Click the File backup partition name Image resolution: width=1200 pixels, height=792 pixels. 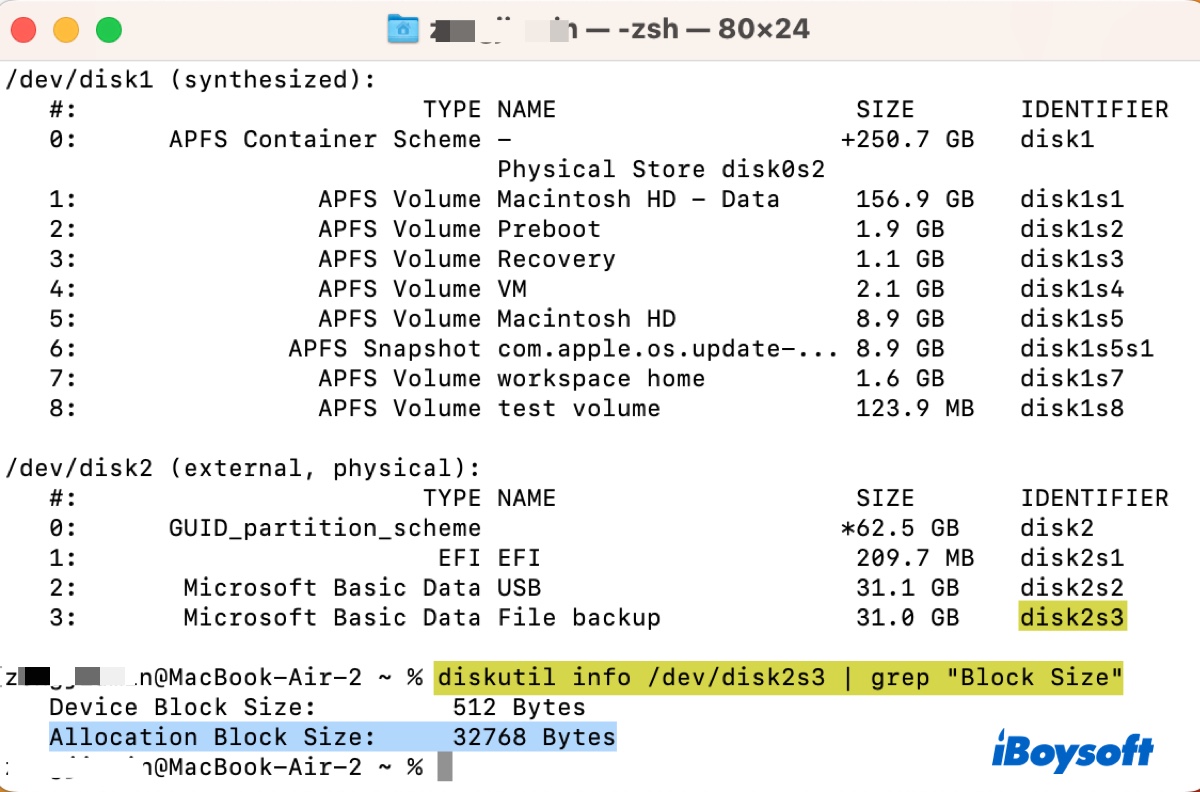(578, 618)
